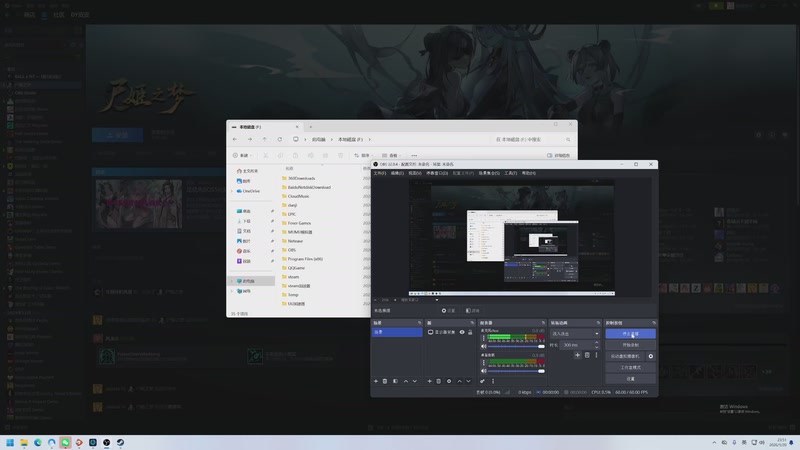Adjust the first mixer track volume slider
Screen dimensions: 800x450
tap(515, 346)
